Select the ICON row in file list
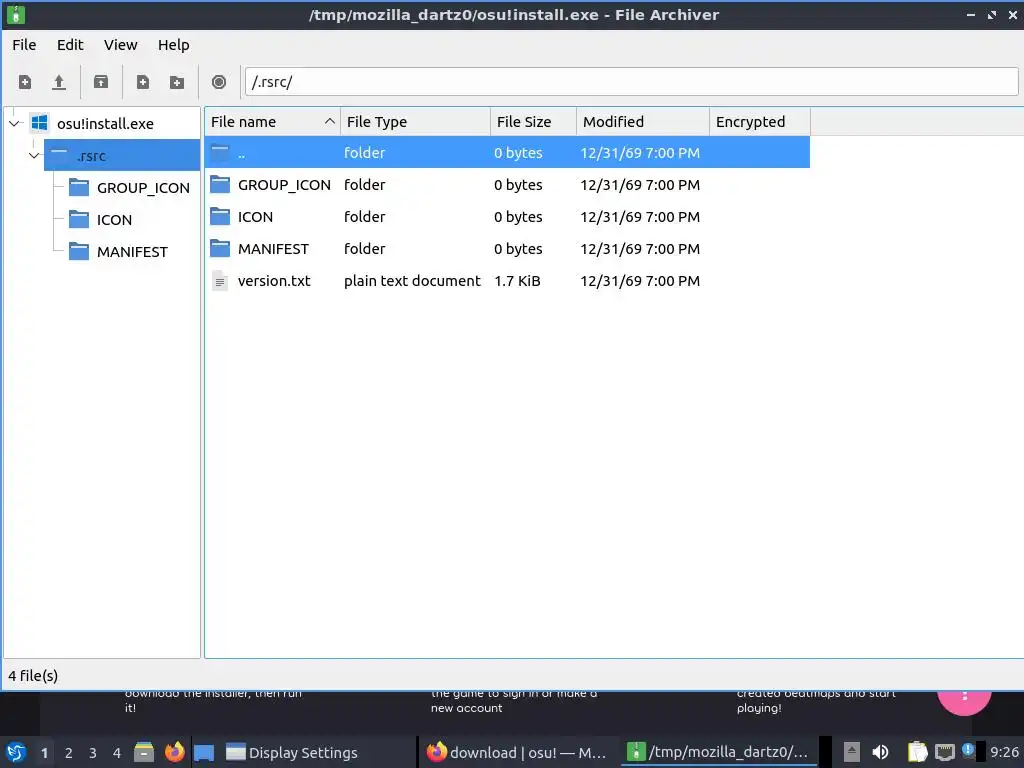Screen dimensions: 1024x768 coord(507,217)
